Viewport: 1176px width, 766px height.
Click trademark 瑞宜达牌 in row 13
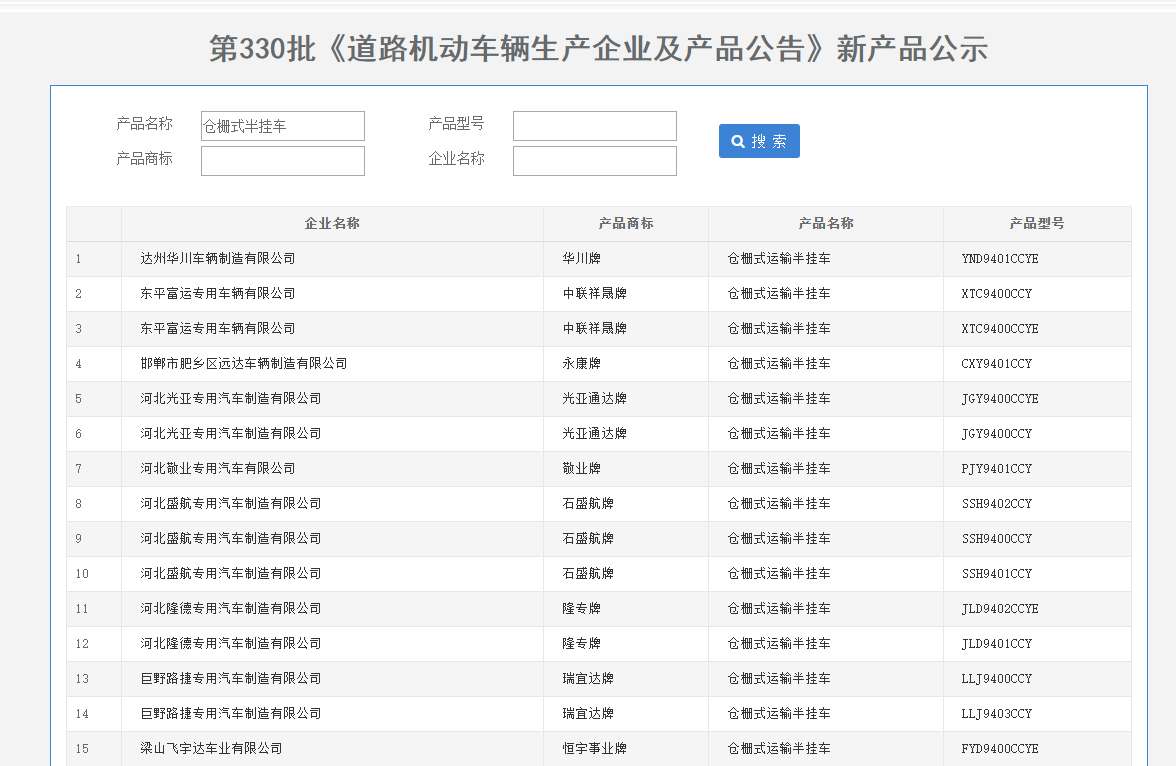[x=588, y=679]
